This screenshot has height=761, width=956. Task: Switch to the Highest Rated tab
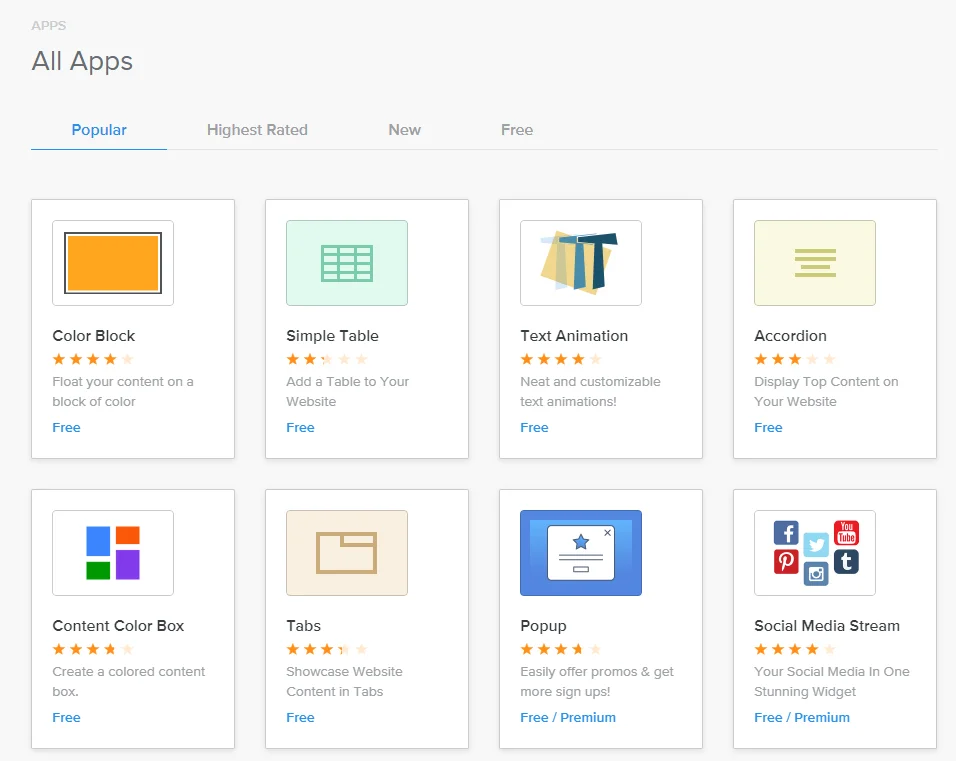(257, 130)
